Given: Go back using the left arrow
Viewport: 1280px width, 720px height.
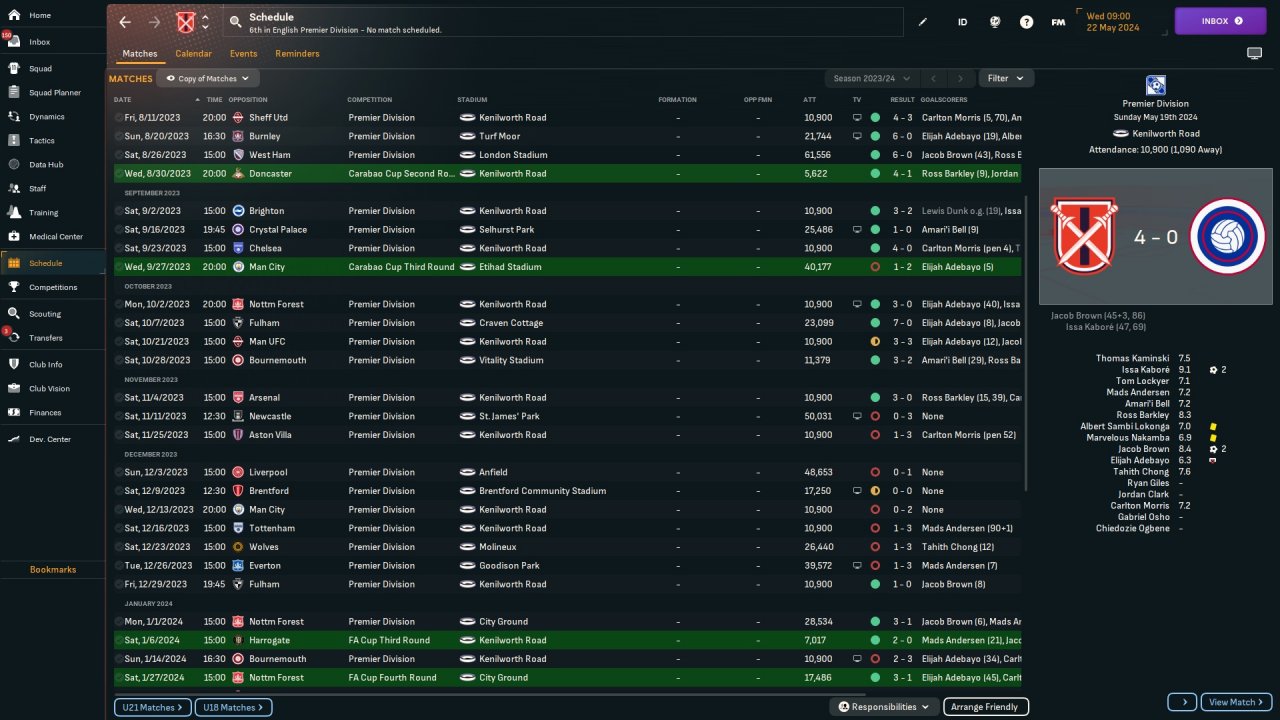Looking at the screenshot, I should tap(125, 22).
